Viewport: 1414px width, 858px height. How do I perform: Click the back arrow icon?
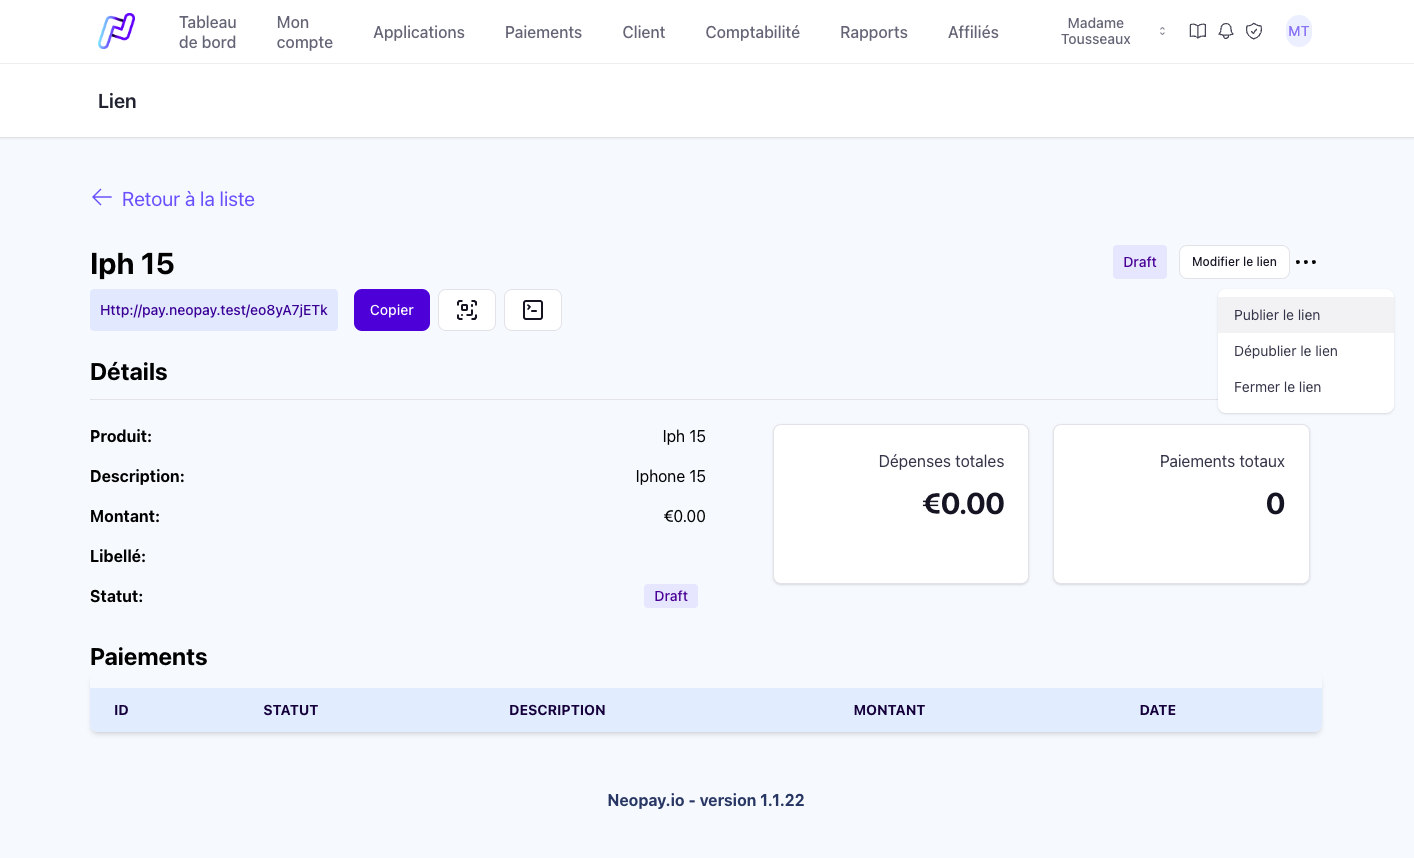click(x=101, y=198)
